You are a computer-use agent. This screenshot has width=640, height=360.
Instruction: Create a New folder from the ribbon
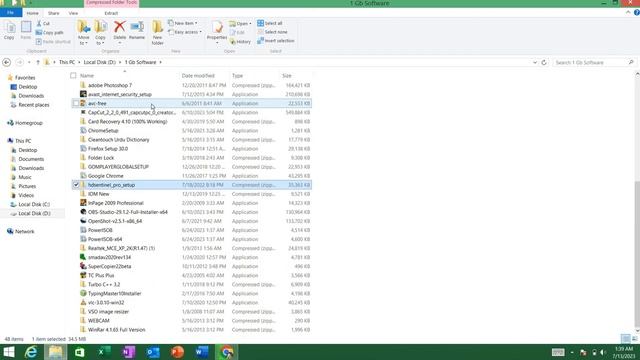pyautogui.click(x=158, y=33)
